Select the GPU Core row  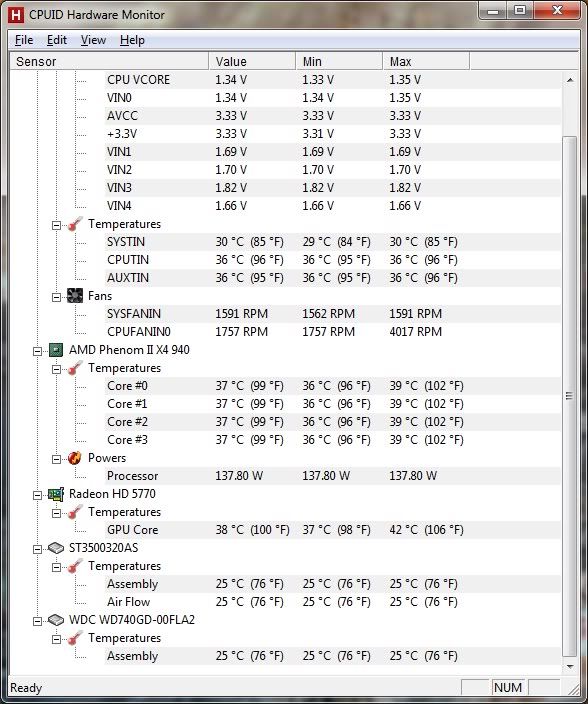click(332, 530)
